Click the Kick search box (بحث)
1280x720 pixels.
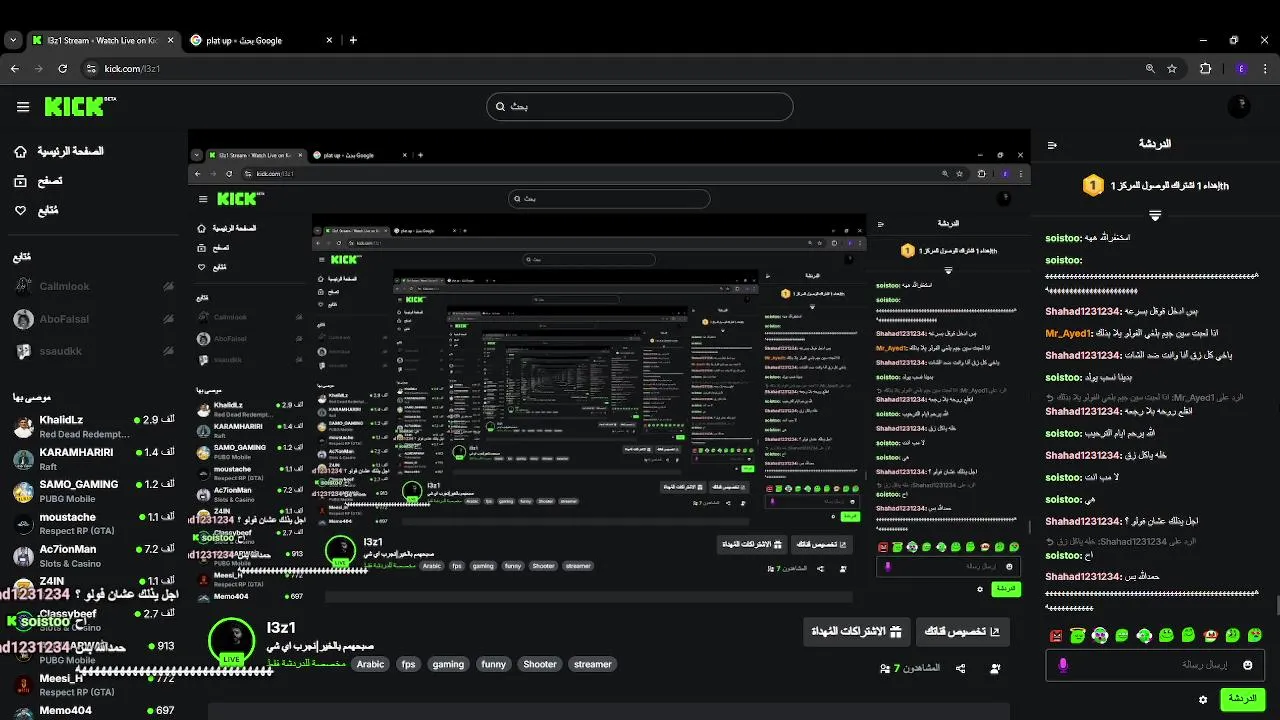pos(640,106)
